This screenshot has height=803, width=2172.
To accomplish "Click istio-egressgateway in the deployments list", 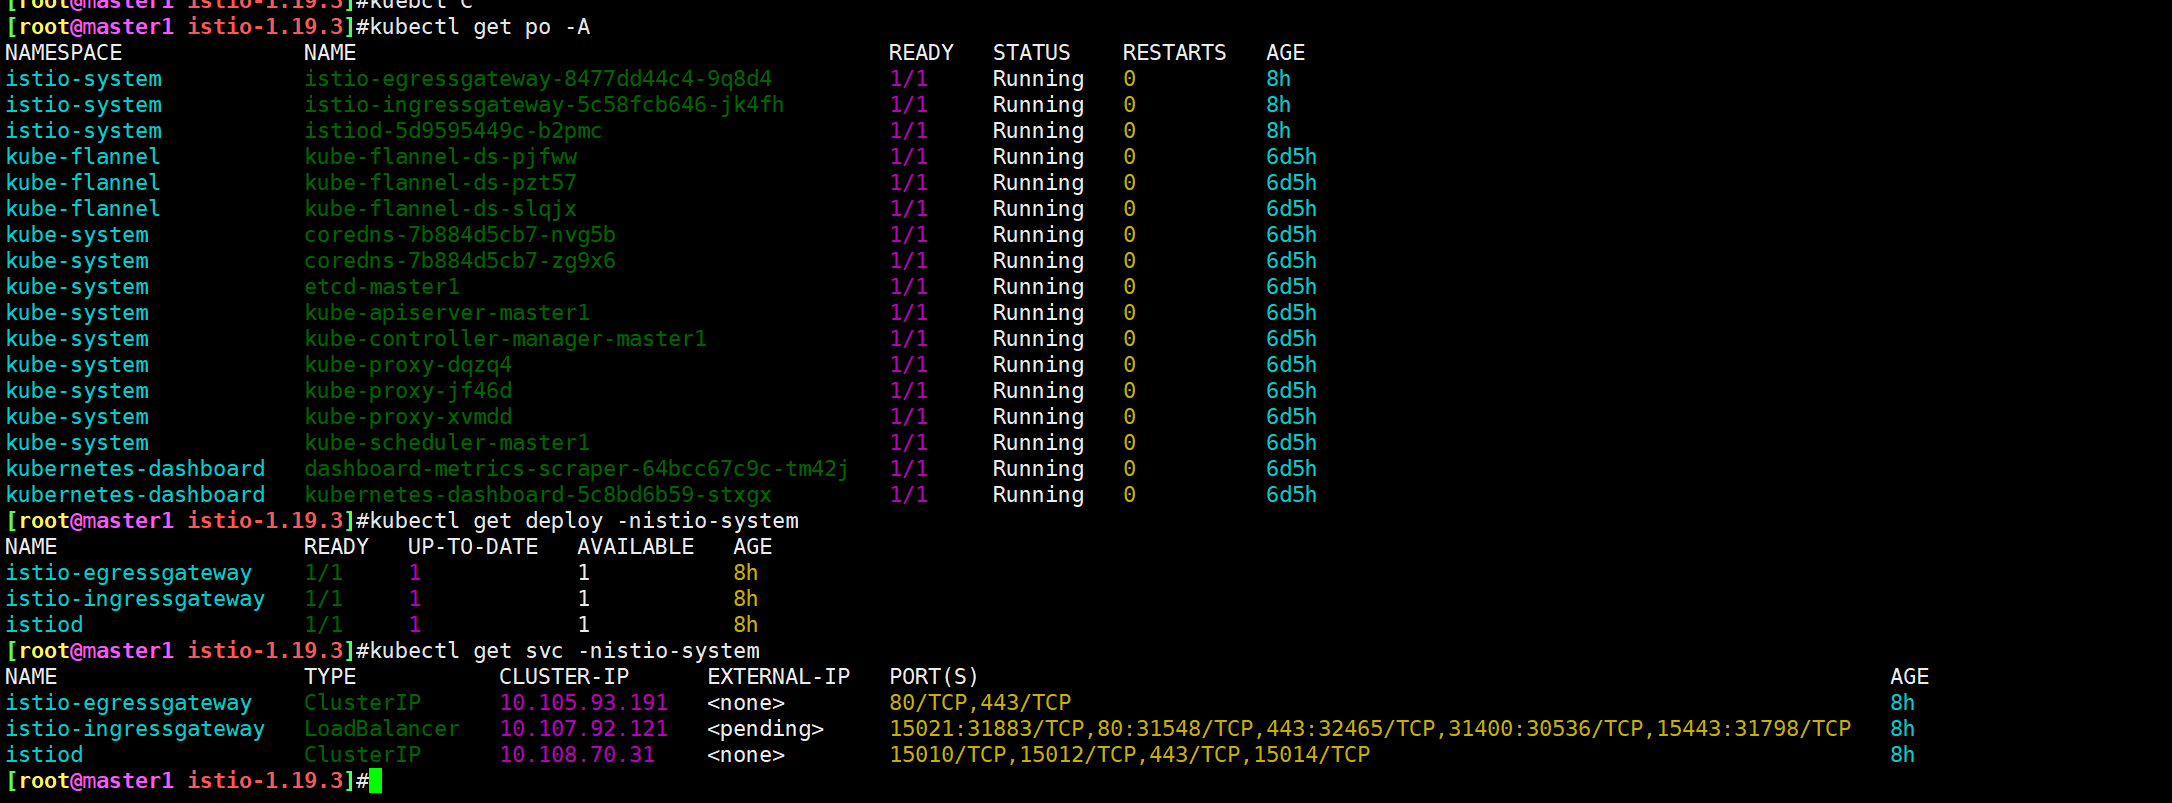I will pos(129,573).
